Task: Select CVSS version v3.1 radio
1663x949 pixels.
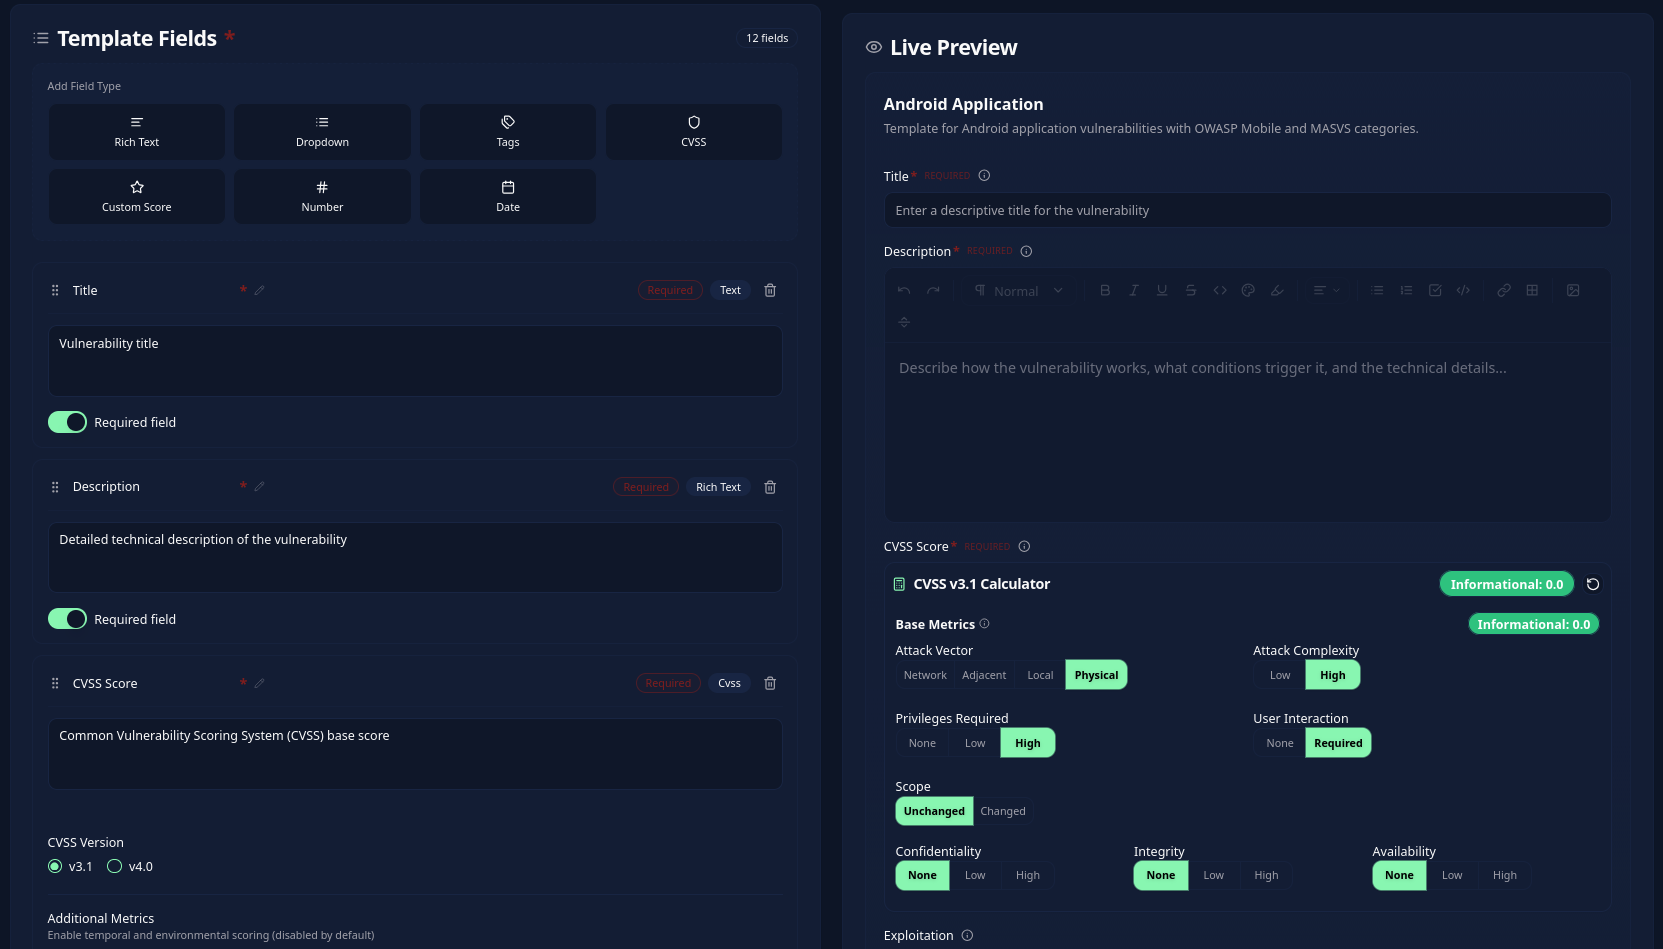Action: (55, 866)
